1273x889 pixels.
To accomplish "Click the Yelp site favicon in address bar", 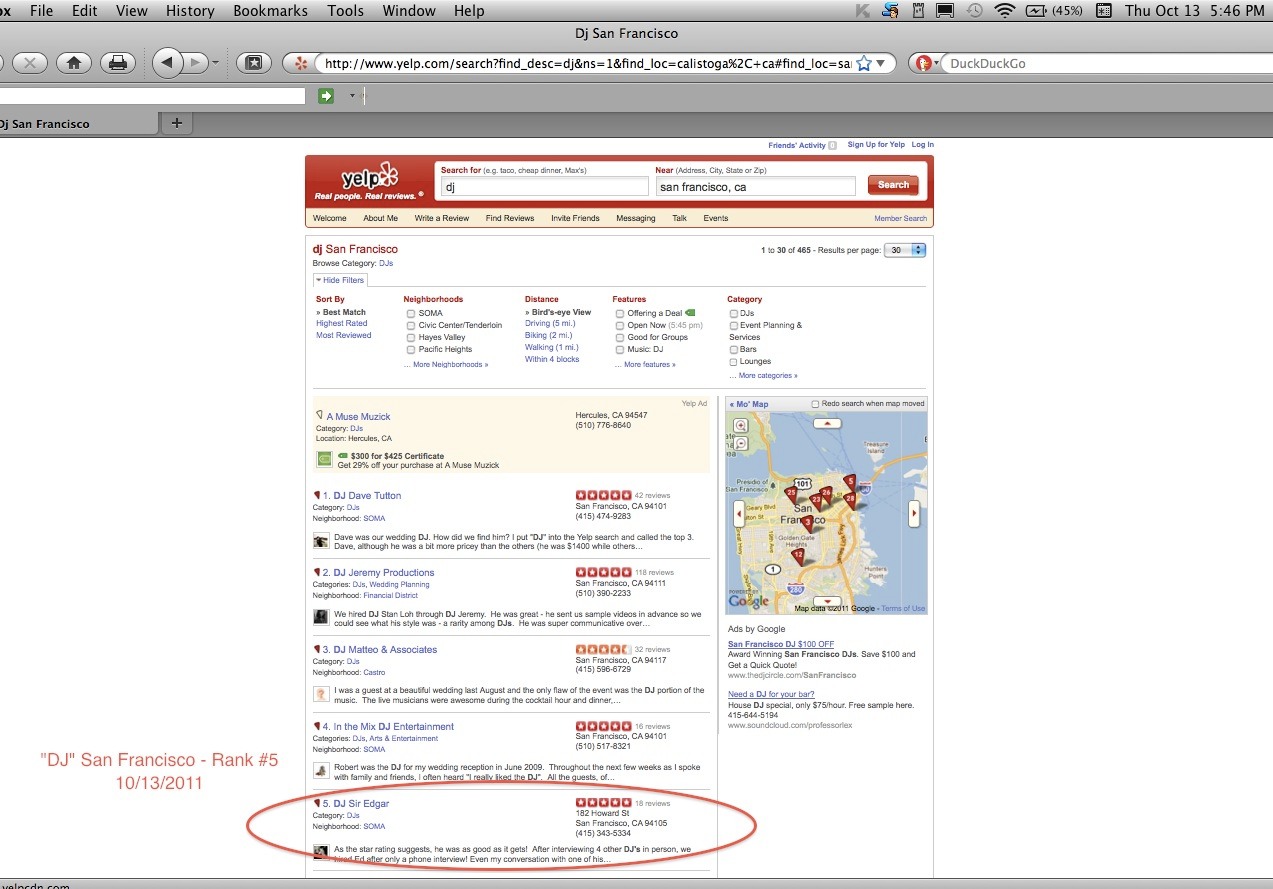I will pos(299,63).
